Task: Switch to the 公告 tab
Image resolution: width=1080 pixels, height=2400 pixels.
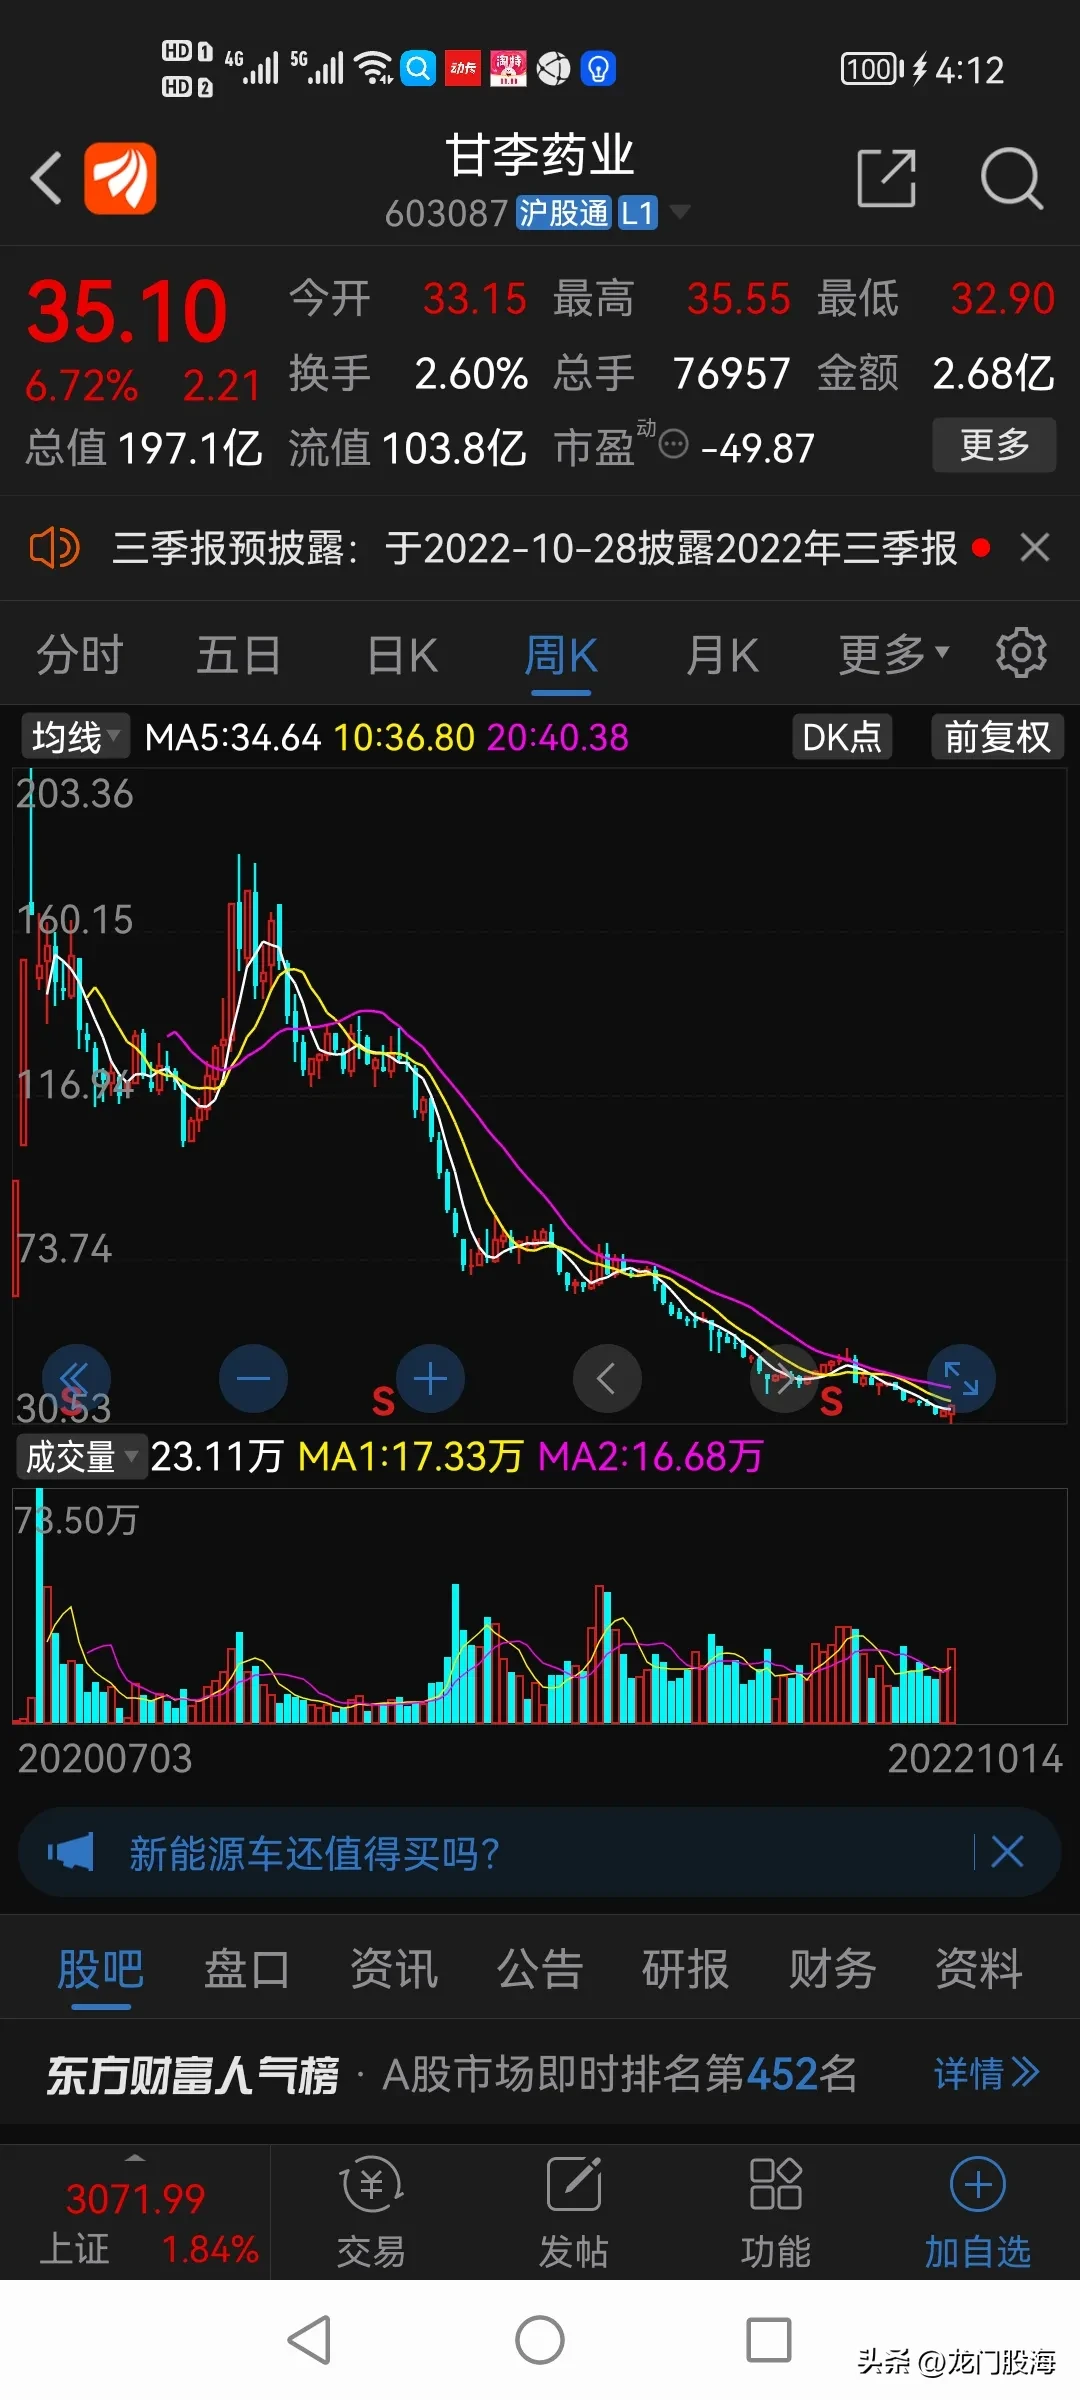Action: [x=539, y=1970]
